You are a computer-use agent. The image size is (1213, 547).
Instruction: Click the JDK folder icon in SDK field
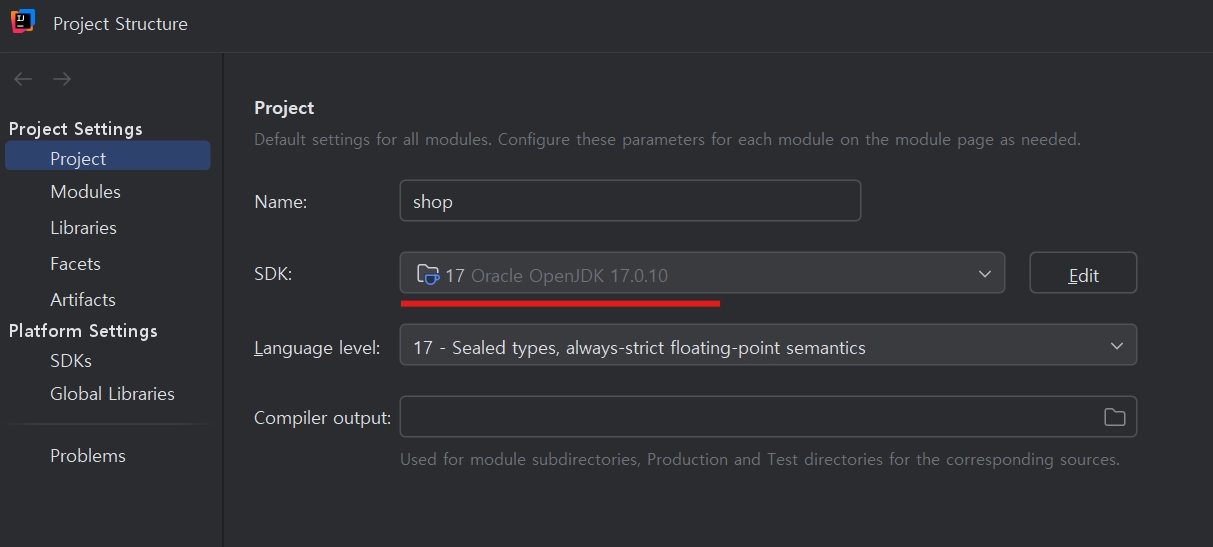click(x=427, y=274)
